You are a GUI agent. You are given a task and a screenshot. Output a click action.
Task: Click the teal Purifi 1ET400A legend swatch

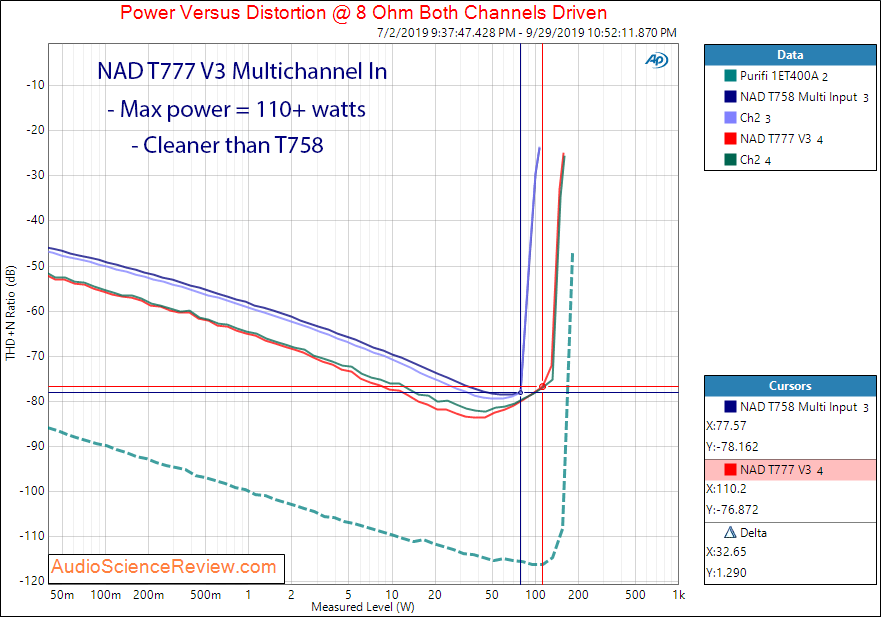[730, 75]
